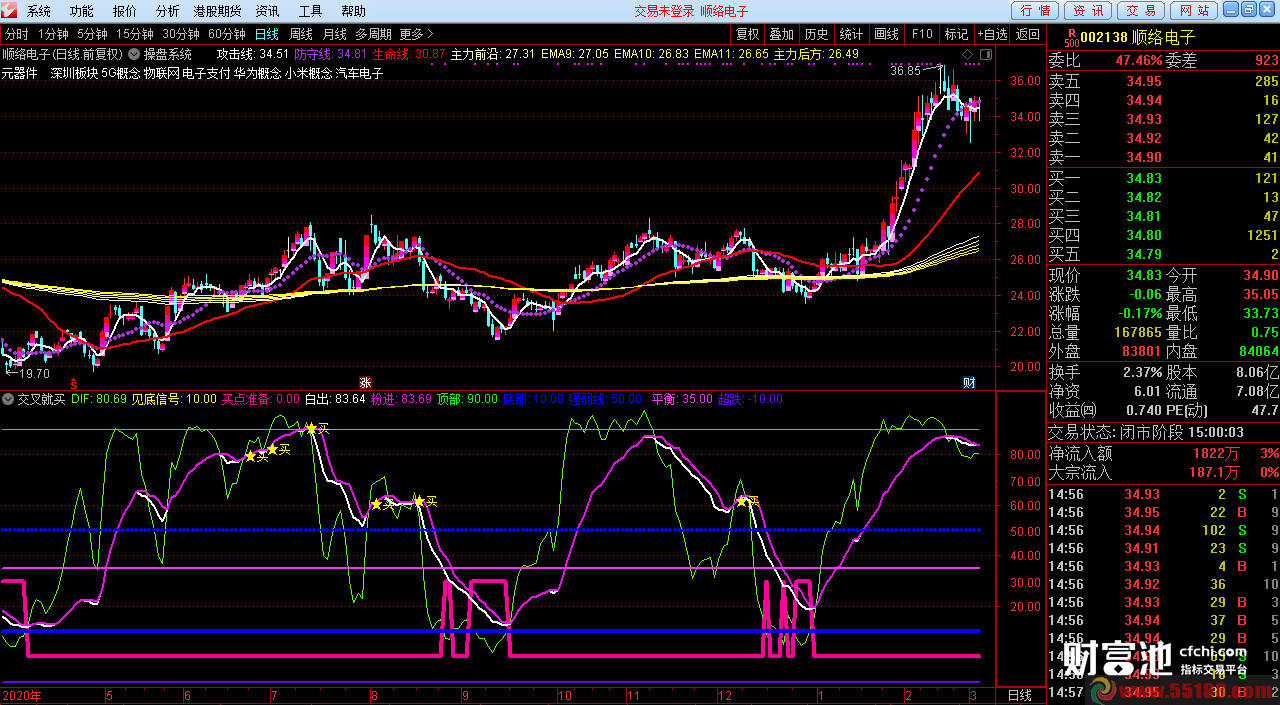Open the 工具 menu
Viewport: 1280px width, 705px height.
(x=310, y=11)
